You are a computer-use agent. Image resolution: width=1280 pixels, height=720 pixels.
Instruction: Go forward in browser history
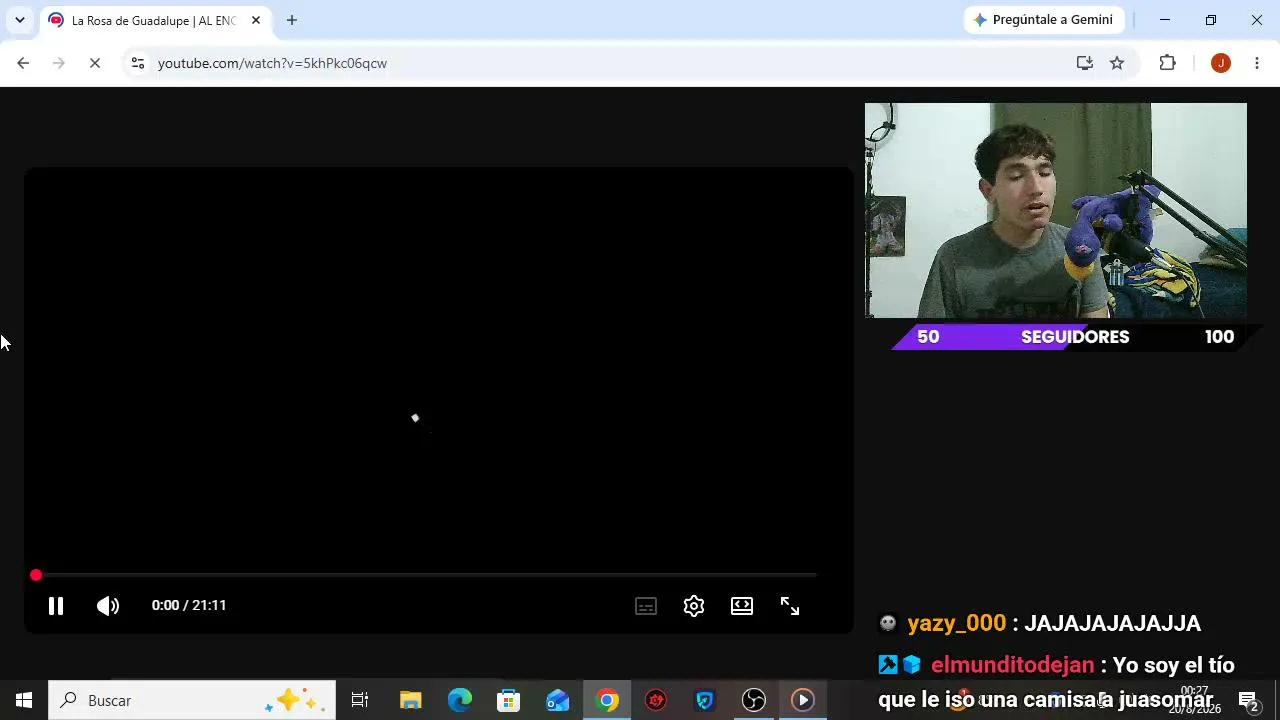[x=58, y=63]
